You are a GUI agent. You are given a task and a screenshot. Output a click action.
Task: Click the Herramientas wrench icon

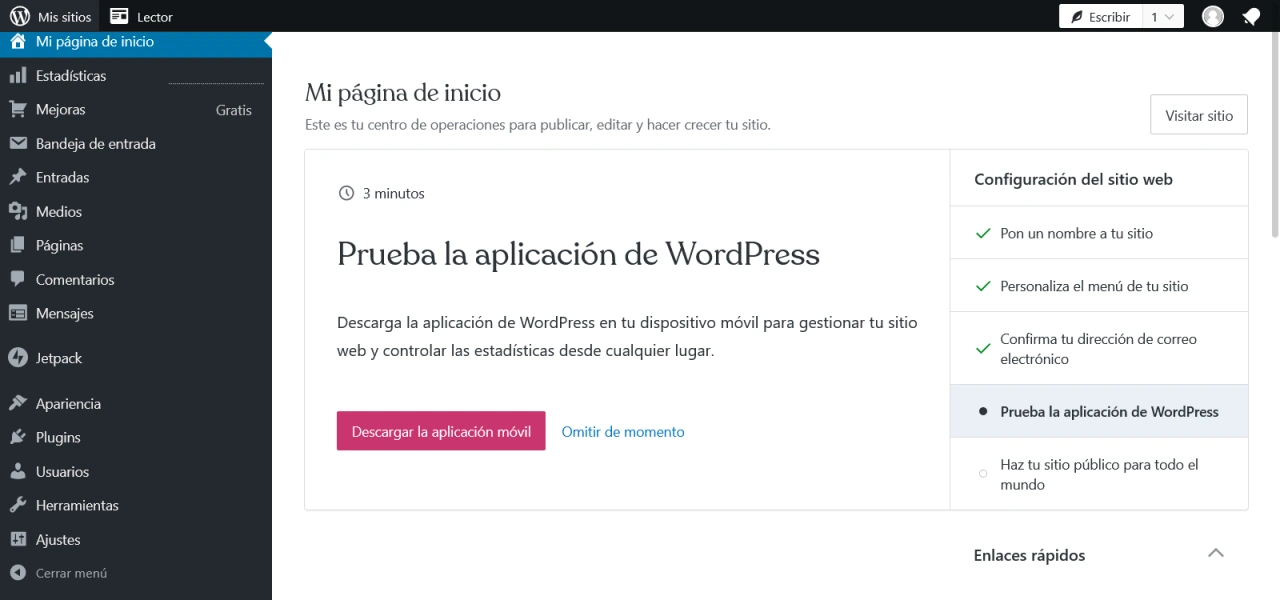(x=17, y=506)
